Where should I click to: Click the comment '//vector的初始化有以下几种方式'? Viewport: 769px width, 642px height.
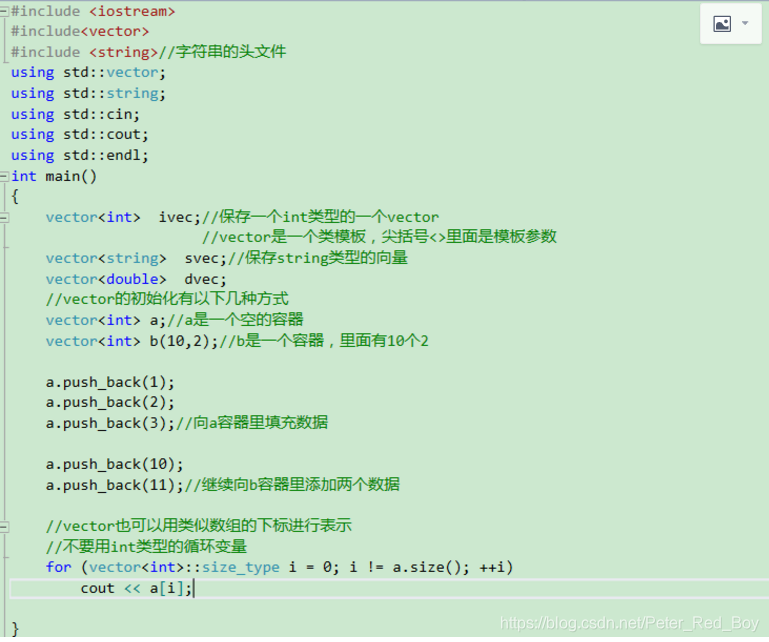click(x=167, y=299)
